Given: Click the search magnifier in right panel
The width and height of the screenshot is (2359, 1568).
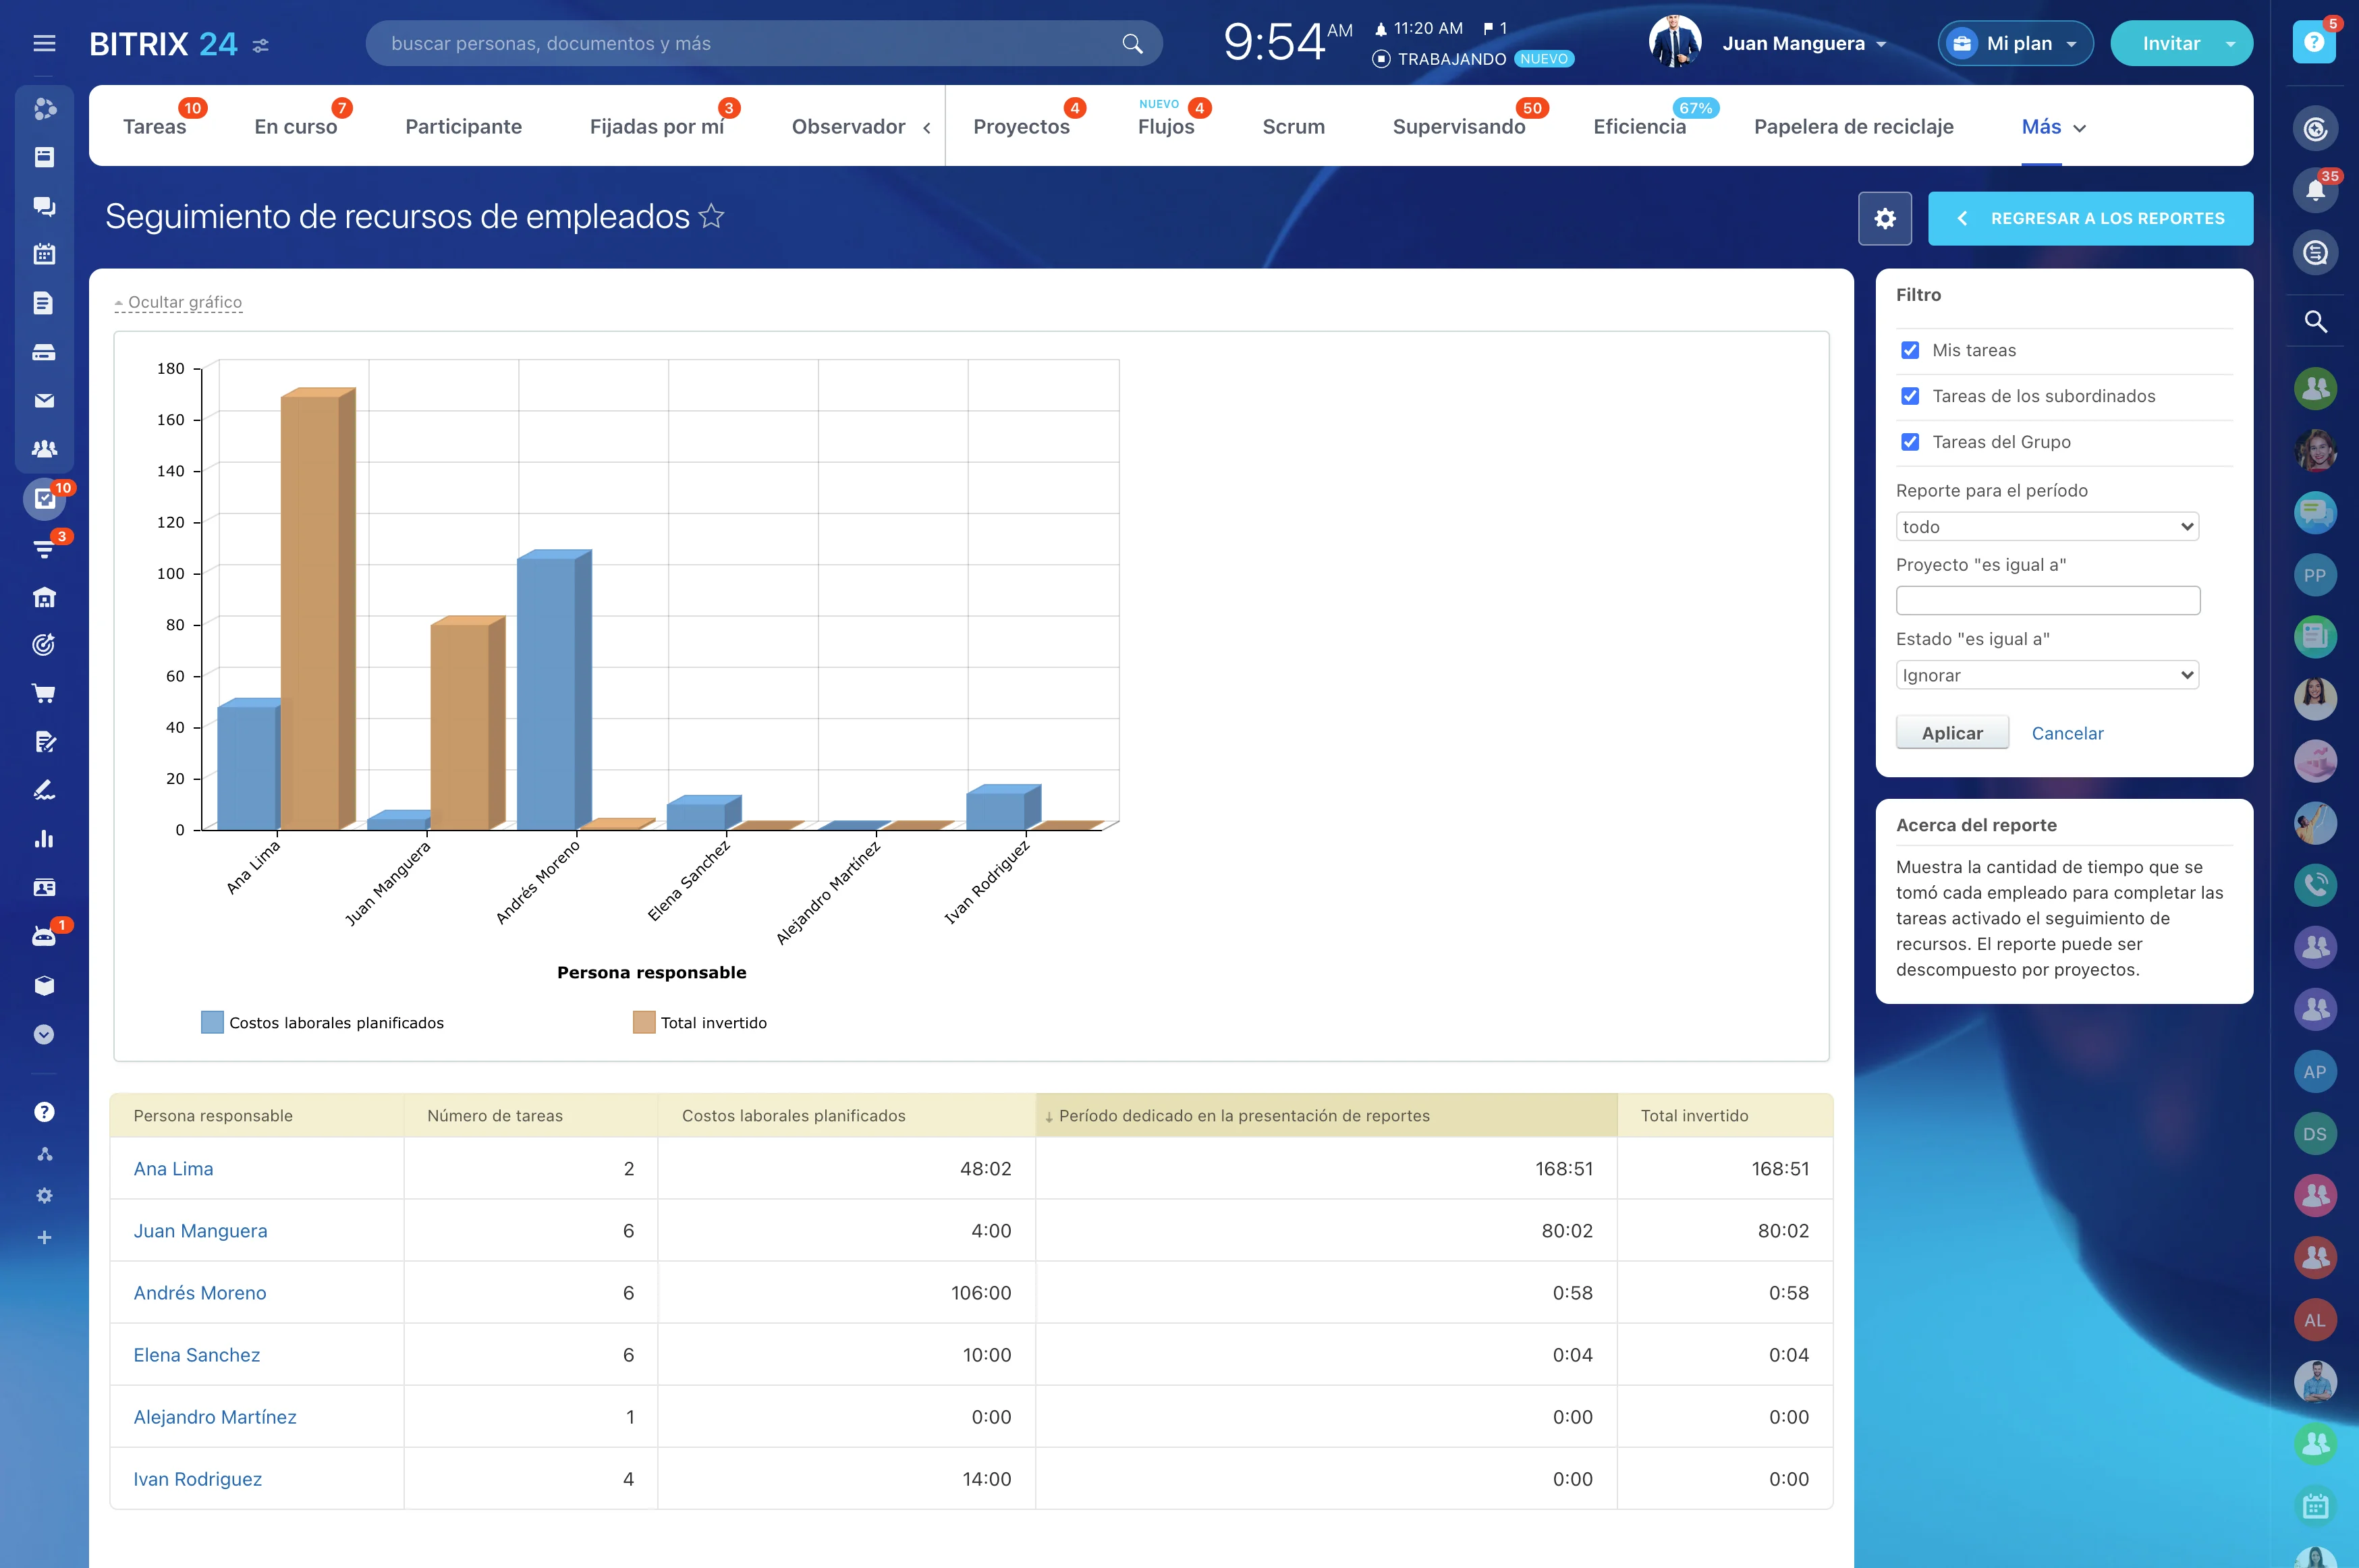Looking at the screenshot, I should click(x=2314, y=322).
